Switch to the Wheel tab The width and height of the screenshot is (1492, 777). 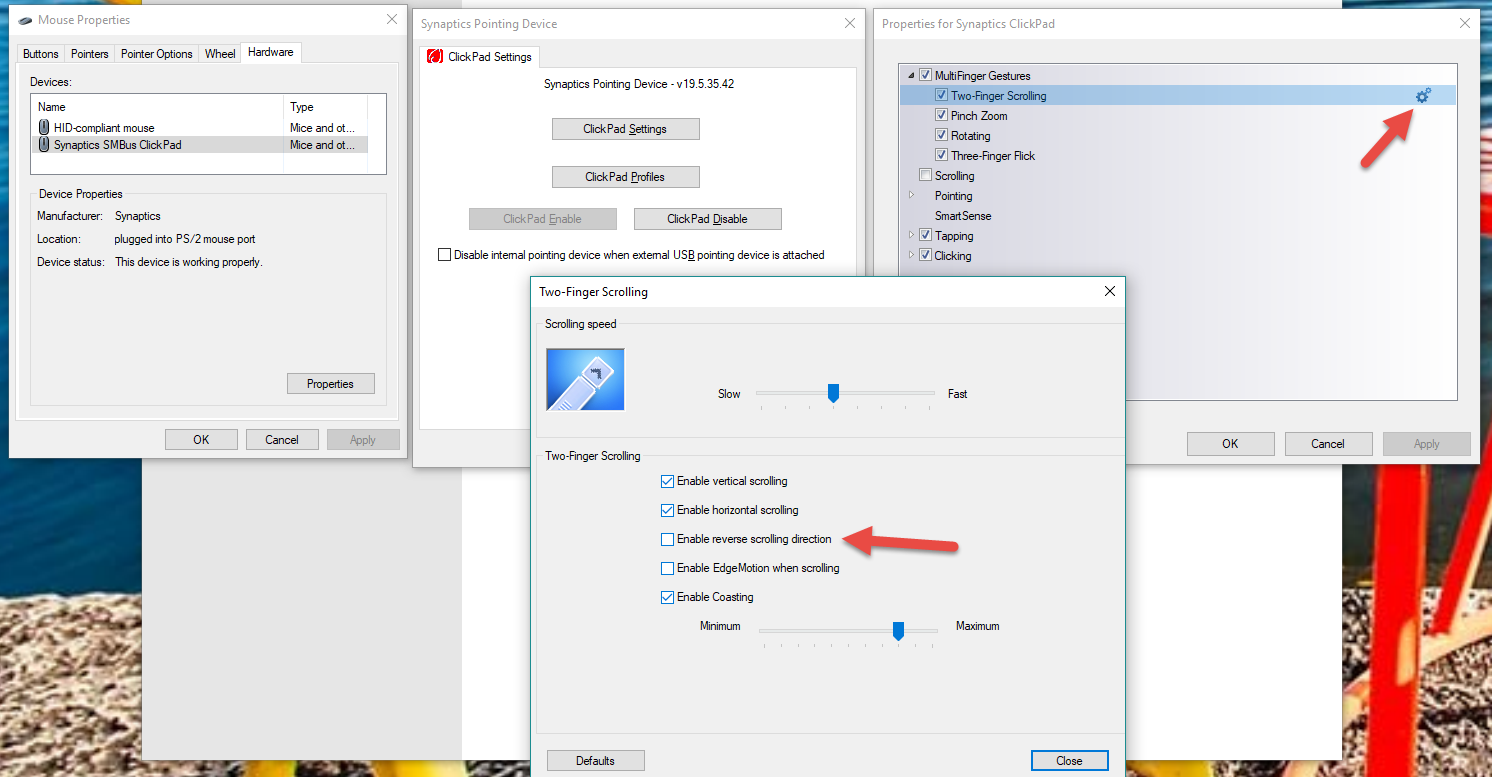click(x=219, y=53)
